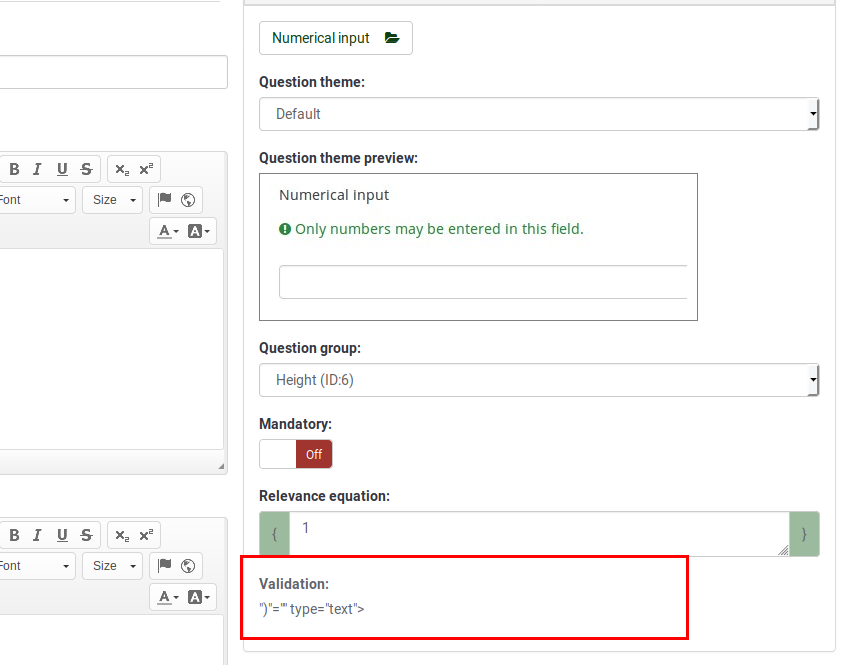Click Bold in the lower editor toolbar
Viewport: 846px width, 665px height.
[x=14, y=535]
